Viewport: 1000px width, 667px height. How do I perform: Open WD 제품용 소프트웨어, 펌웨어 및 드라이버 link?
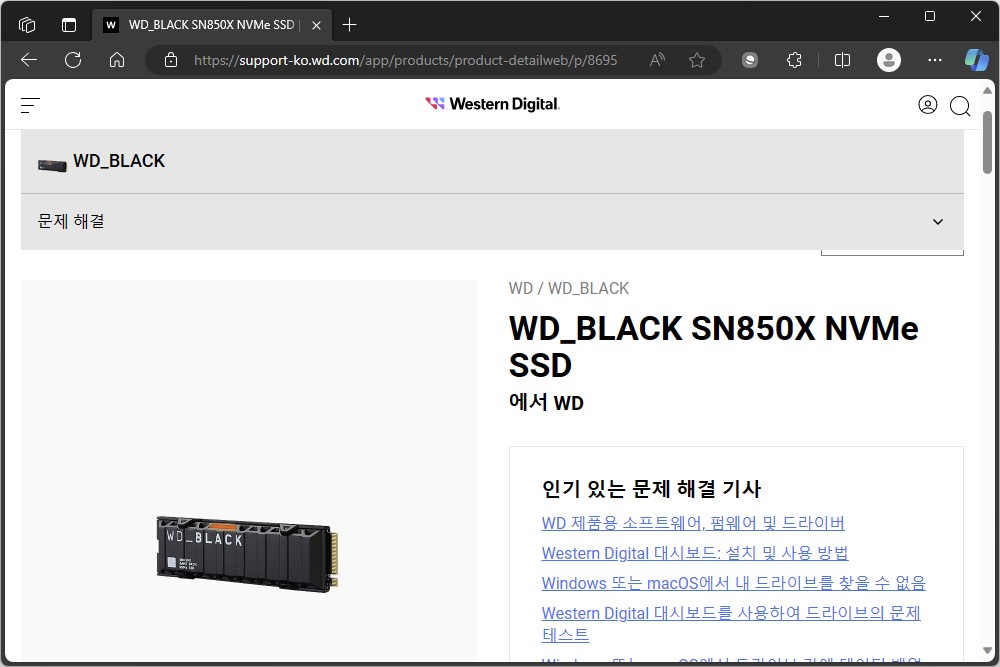tap(693, 523)
